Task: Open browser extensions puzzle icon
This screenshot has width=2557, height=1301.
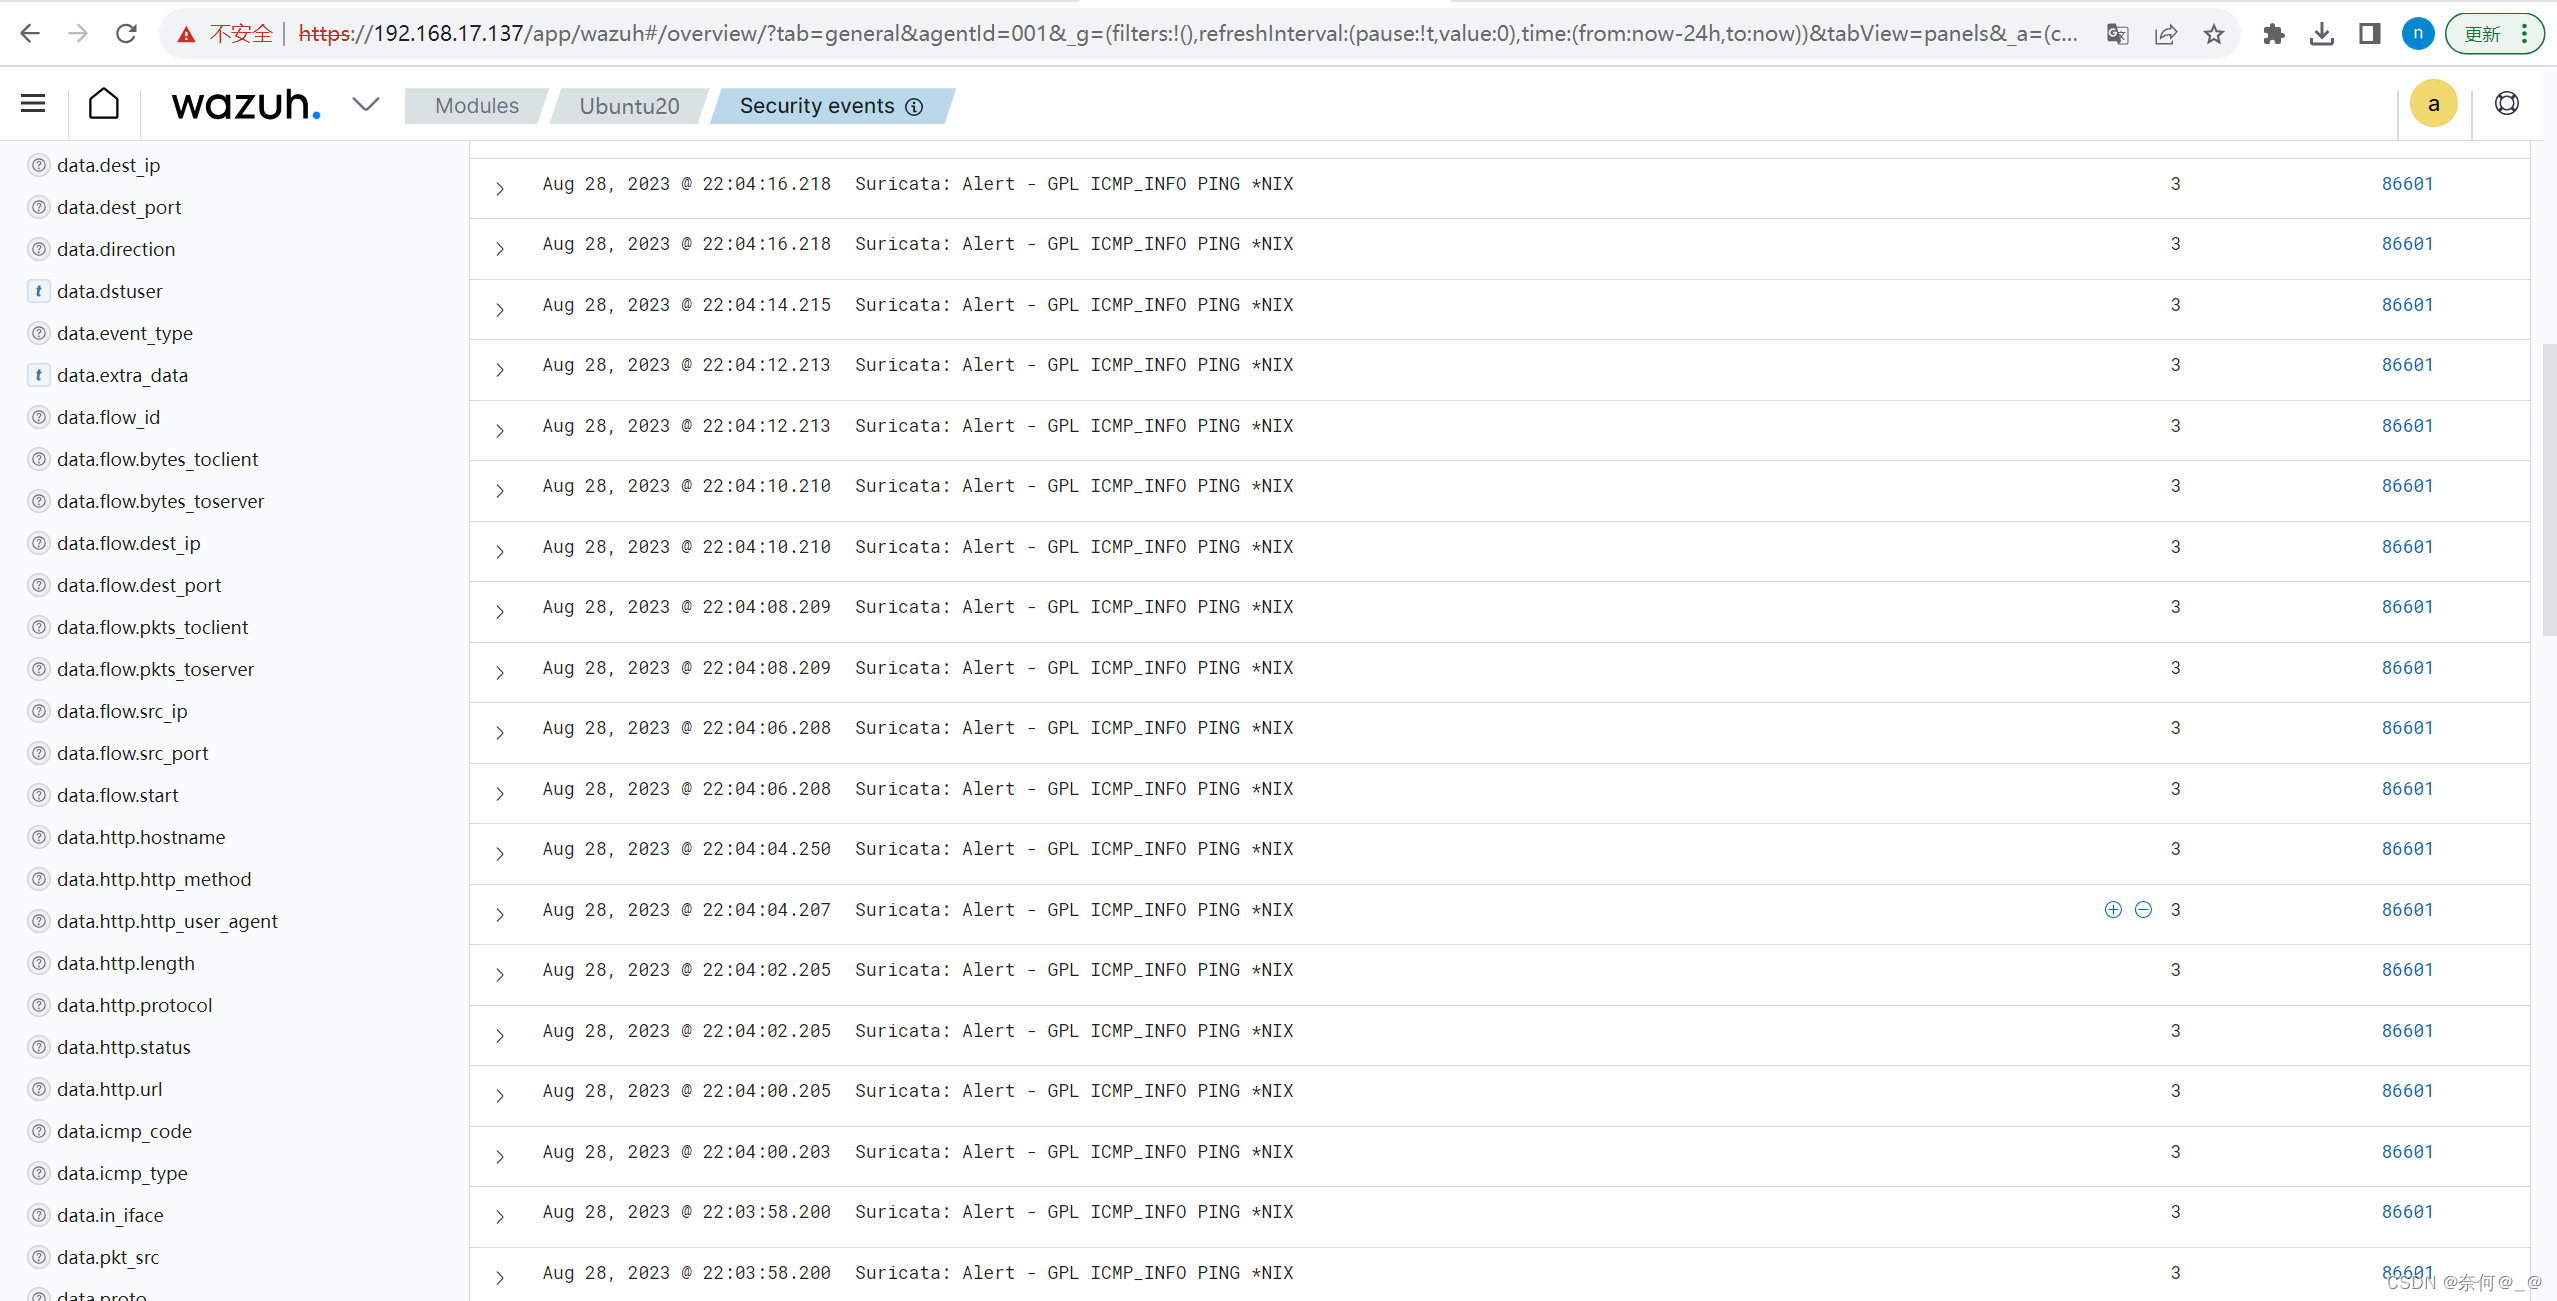Action: tap(2274, 34)
